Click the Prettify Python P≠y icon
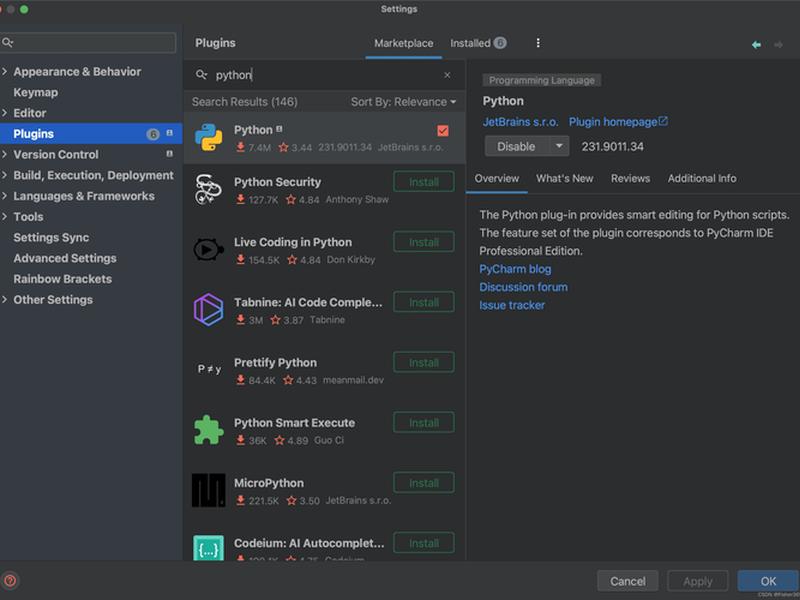 [209, 369]
